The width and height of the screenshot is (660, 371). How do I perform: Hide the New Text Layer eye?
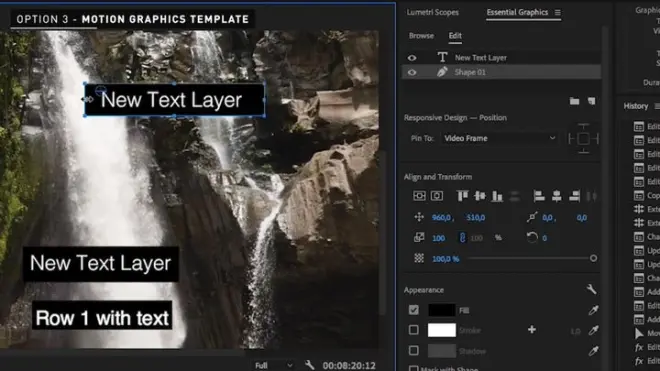point(412,58)
